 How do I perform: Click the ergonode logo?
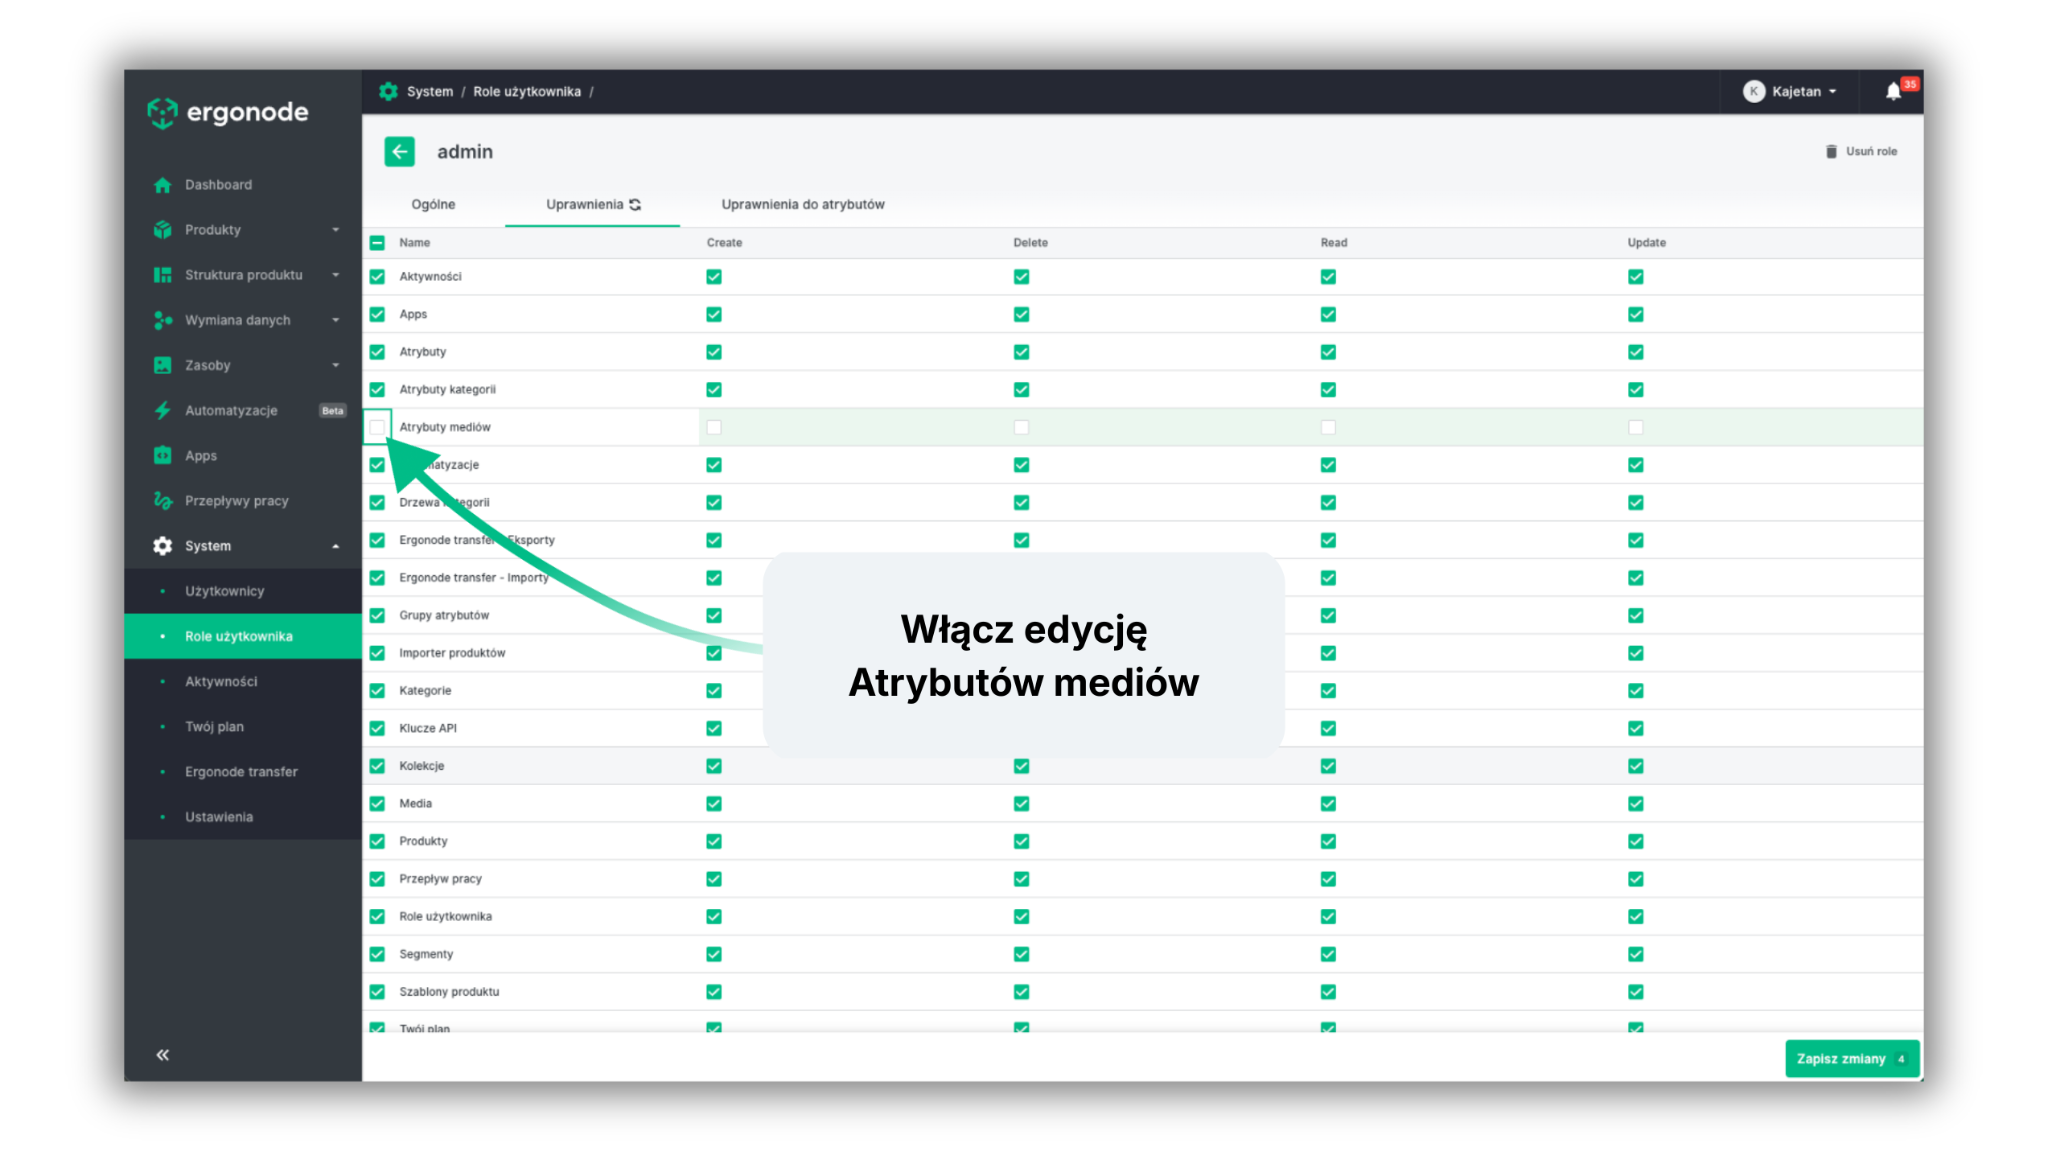click(228, 113)
